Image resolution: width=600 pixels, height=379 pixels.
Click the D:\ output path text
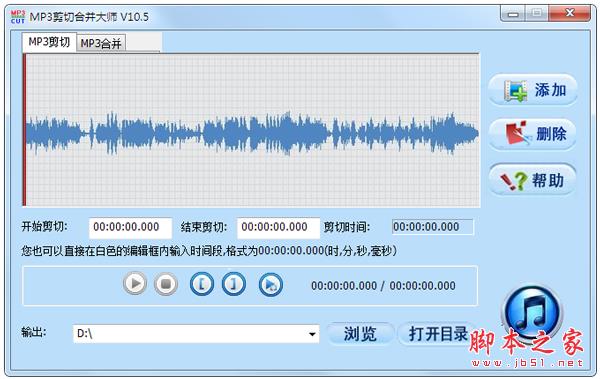tap(85, 334)
